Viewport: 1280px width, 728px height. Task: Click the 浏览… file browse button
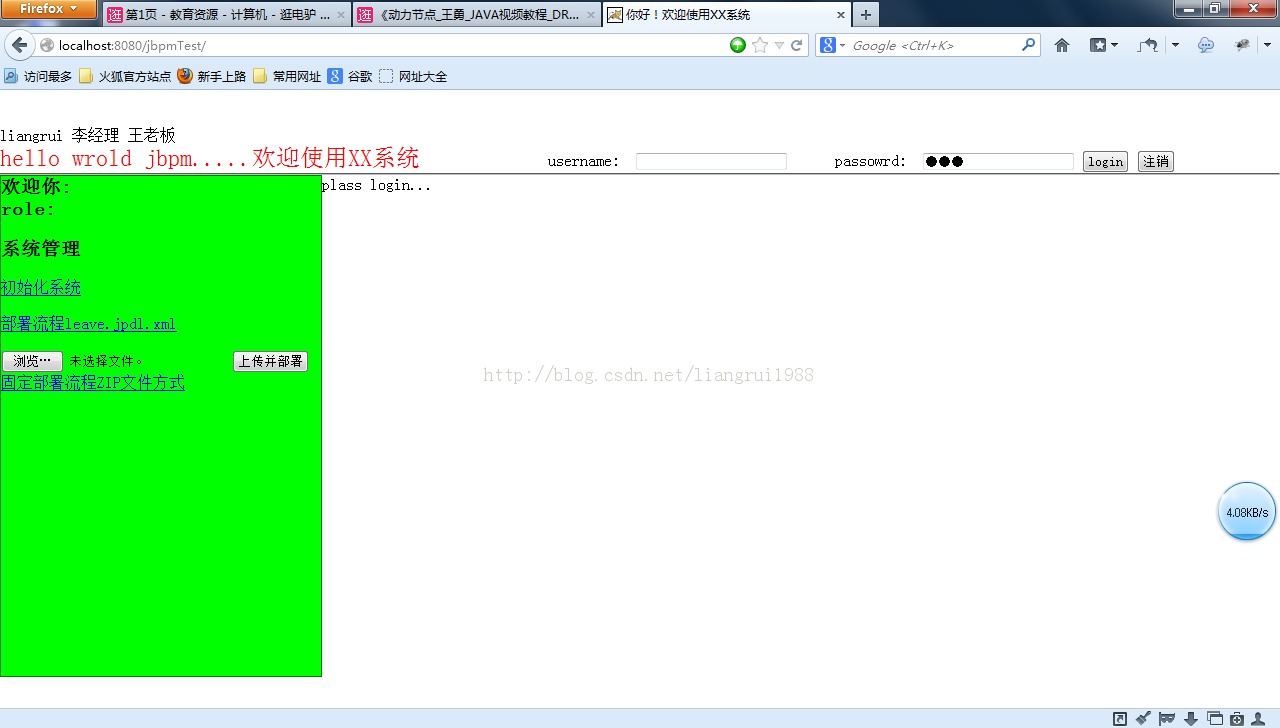pyautogui.click(x=32, y=361)
